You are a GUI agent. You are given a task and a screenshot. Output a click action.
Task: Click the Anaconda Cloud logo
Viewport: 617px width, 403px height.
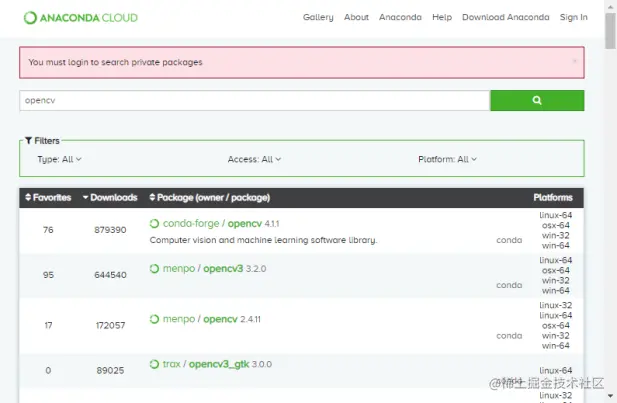click(81, 18)
